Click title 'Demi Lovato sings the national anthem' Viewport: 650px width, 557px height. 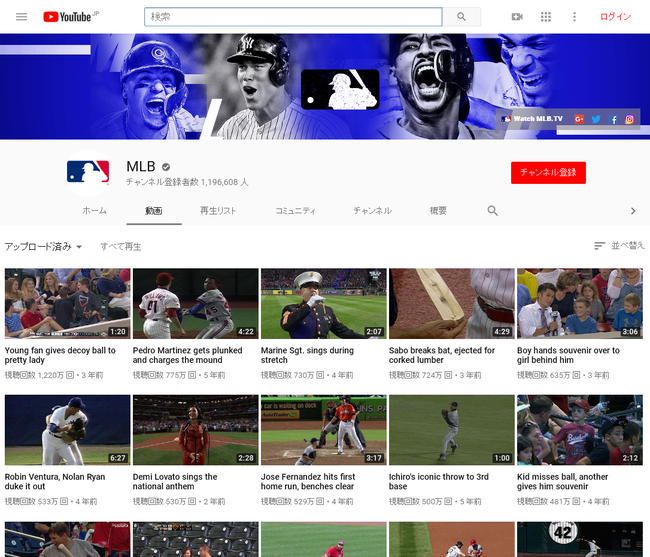(175, 482)
